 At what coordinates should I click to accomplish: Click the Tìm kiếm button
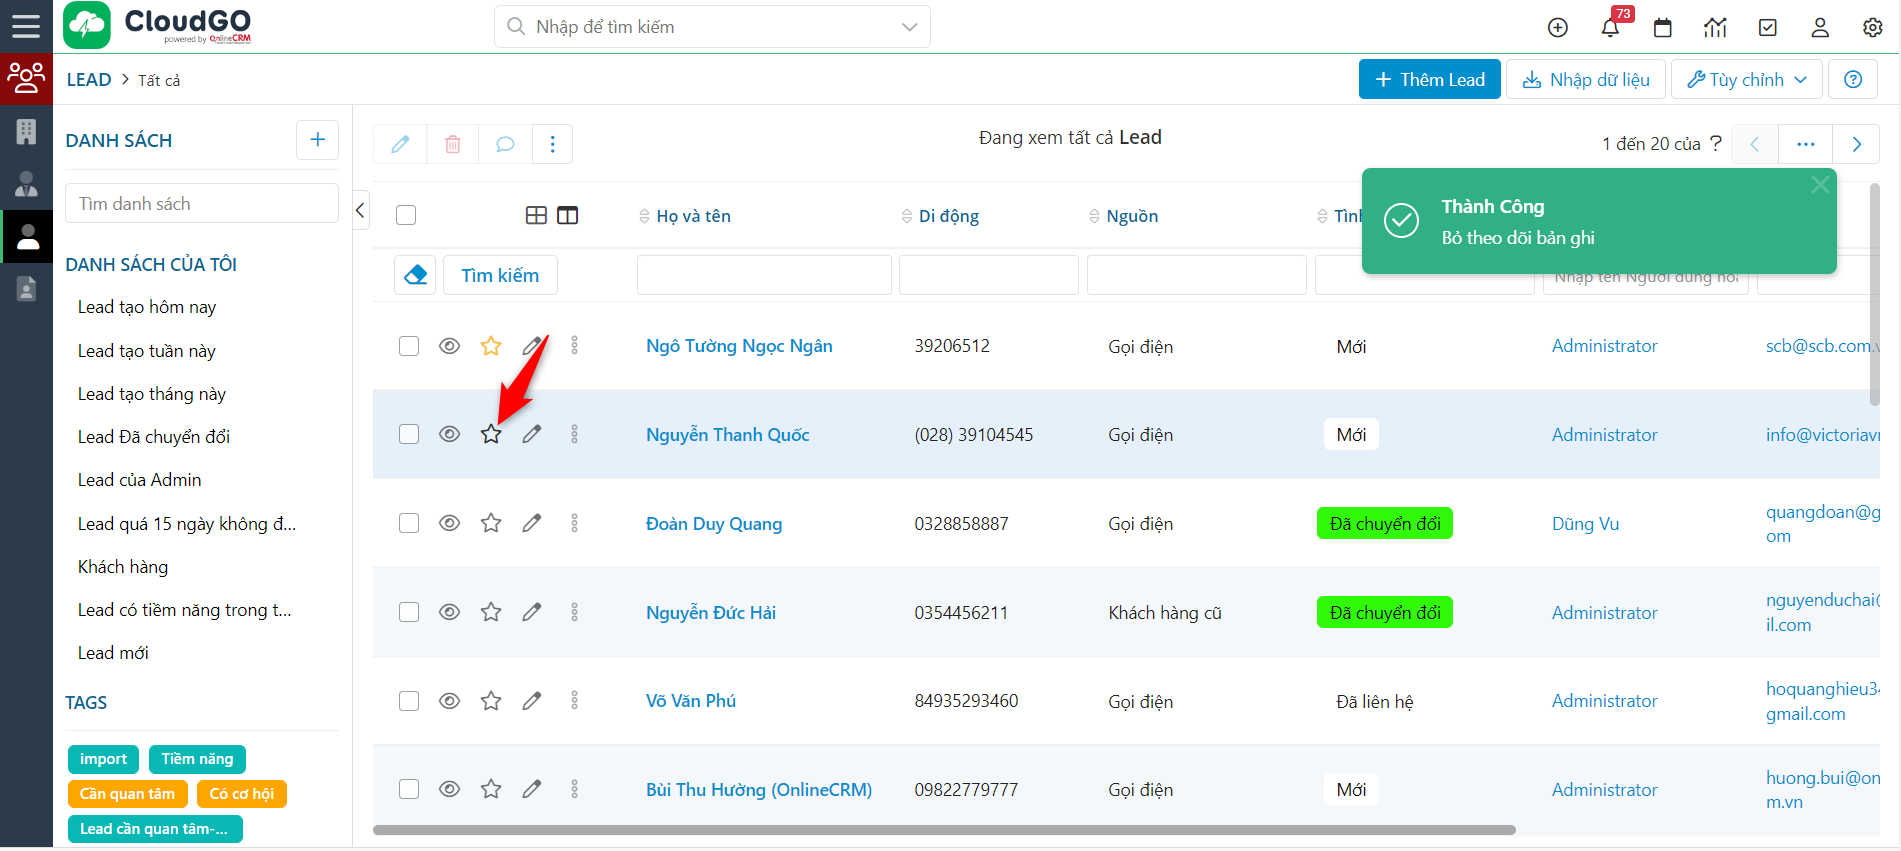click(500, 275)
